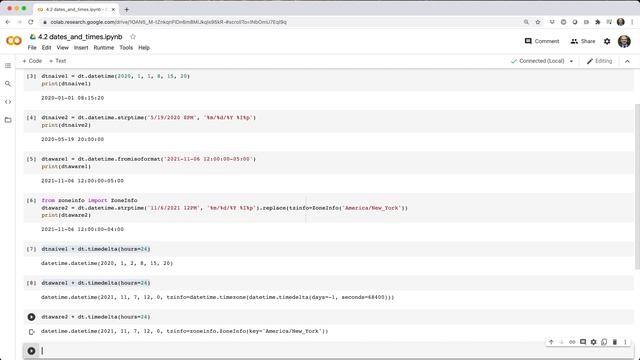The height and width of the screenshot is (360, 640).
Task: Open the Editing mode dropdown
Action: tap(599, 61)
